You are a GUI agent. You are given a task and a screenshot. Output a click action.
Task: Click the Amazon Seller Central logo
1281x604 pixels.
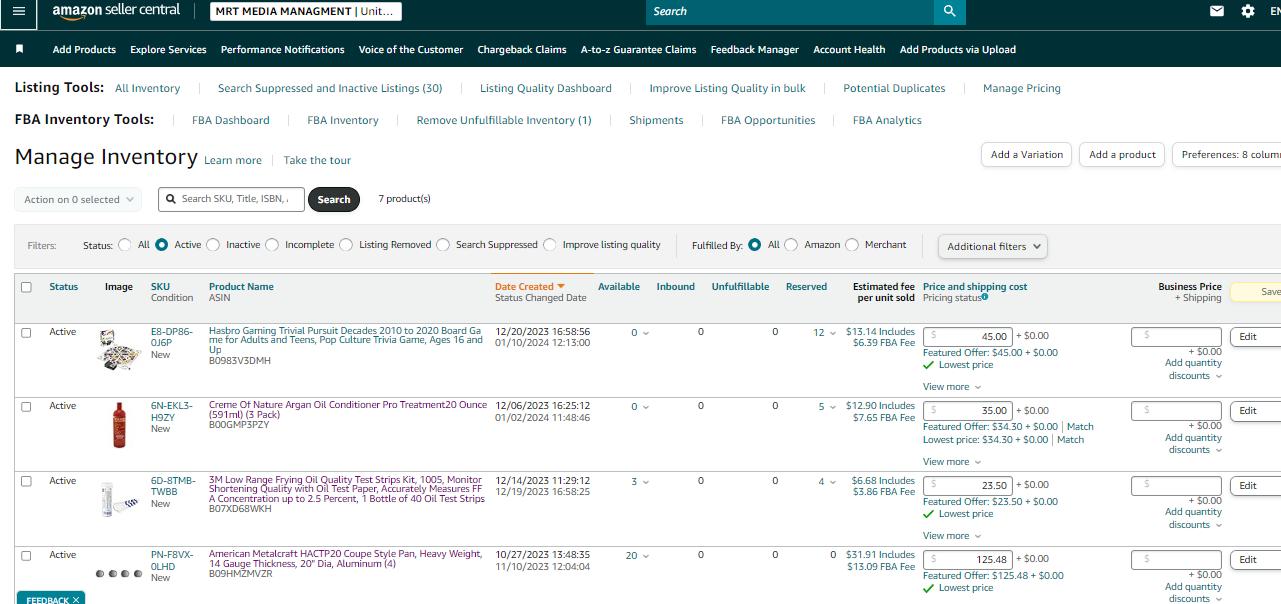[116, 11]
